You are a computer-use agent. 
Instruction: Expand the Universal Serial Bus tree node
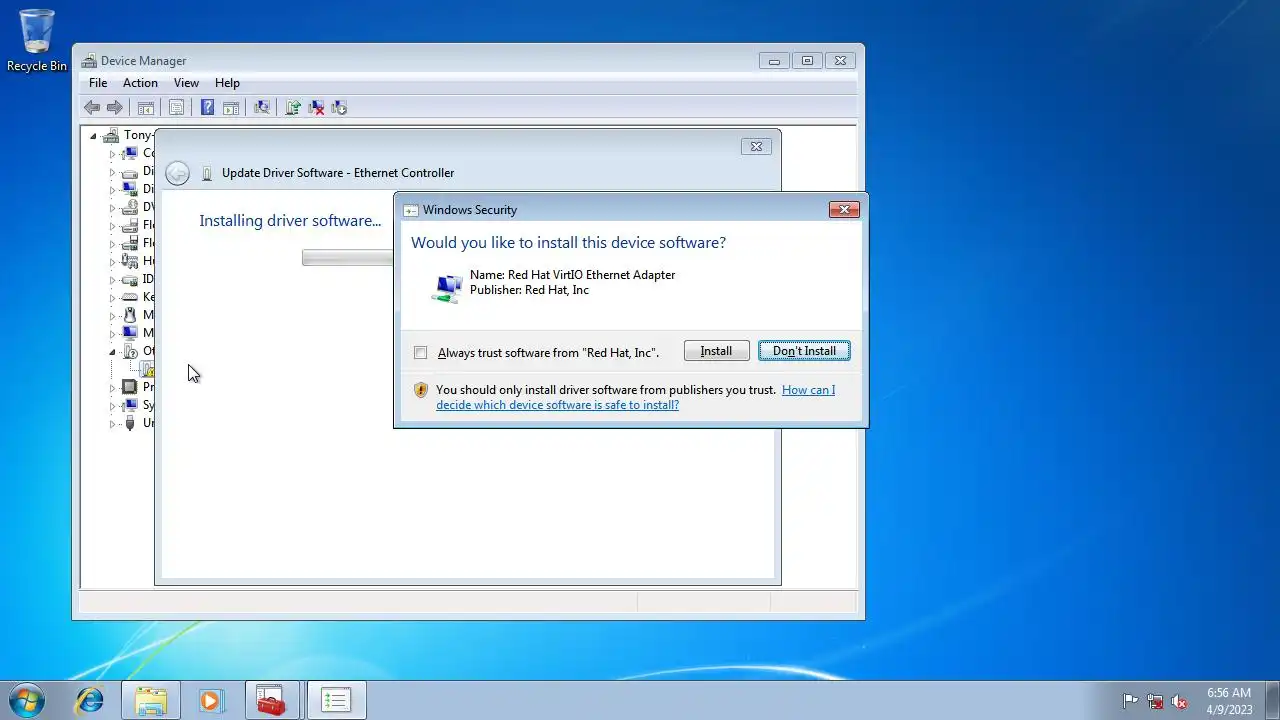pyautogui.click(x=112, y=424)
